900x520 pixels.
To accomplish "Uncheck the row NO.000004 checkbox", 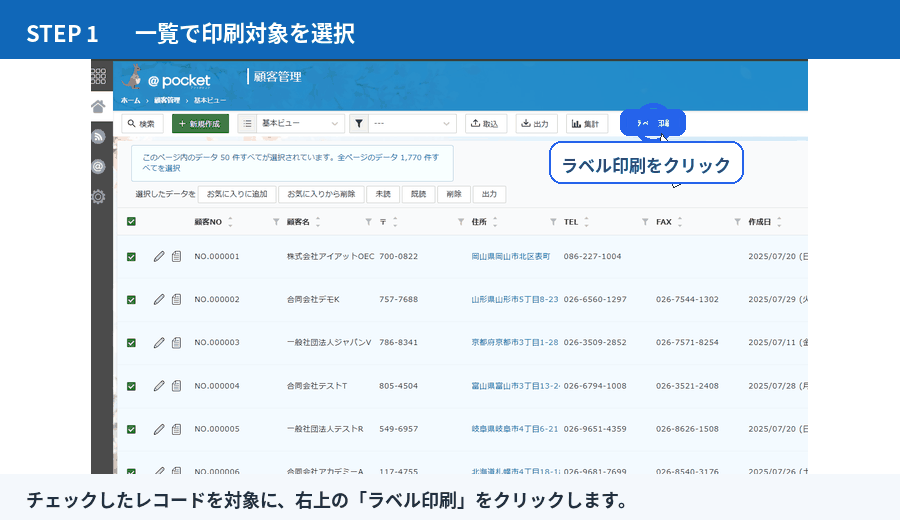I will [131, 386].
